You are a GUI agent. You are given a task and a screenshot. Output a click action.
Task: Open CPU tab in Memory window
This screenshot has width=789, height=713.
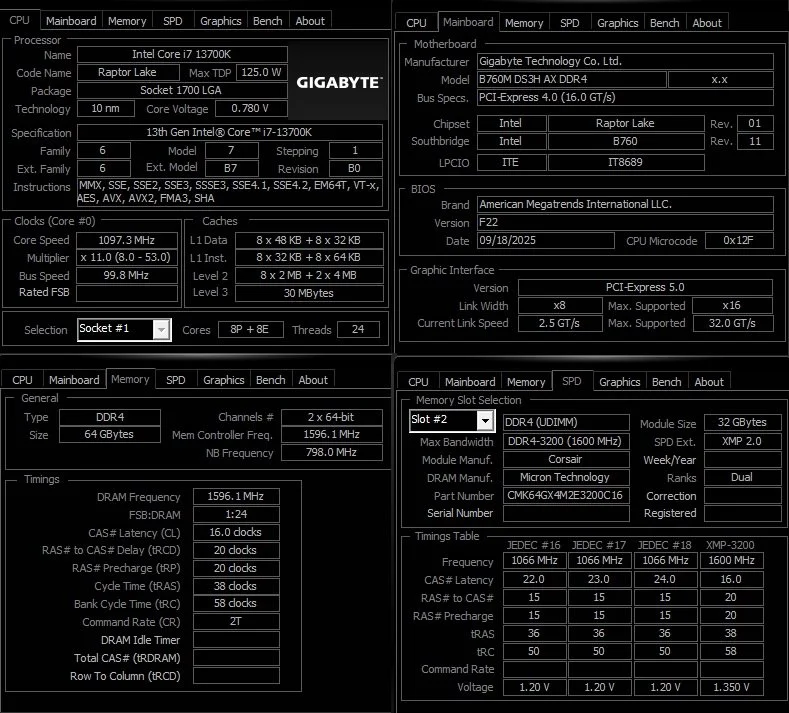22,380
